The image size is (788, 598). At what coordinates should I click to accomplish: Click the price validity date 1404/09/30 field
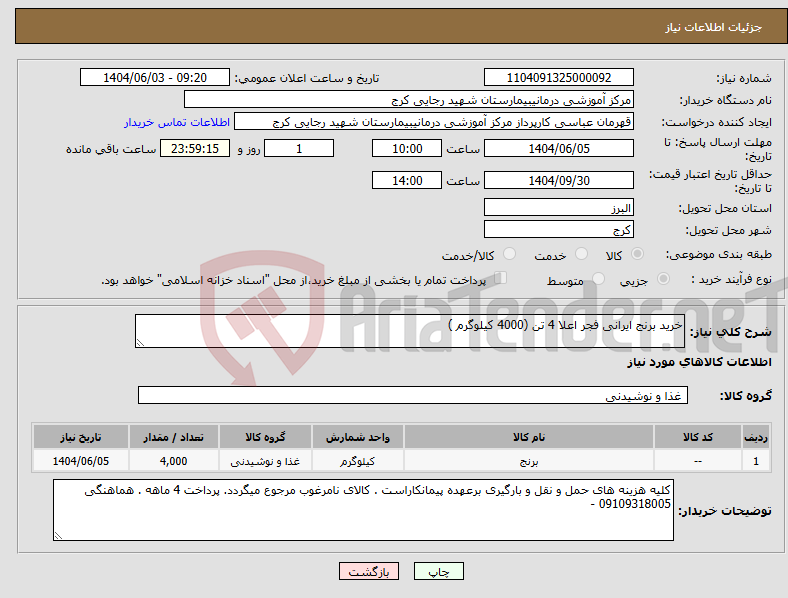558,180
